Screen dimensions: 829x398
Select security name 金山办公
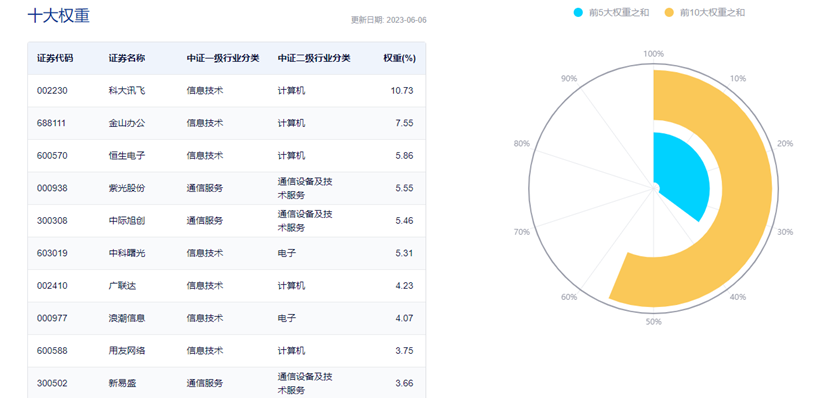[127, 123]
